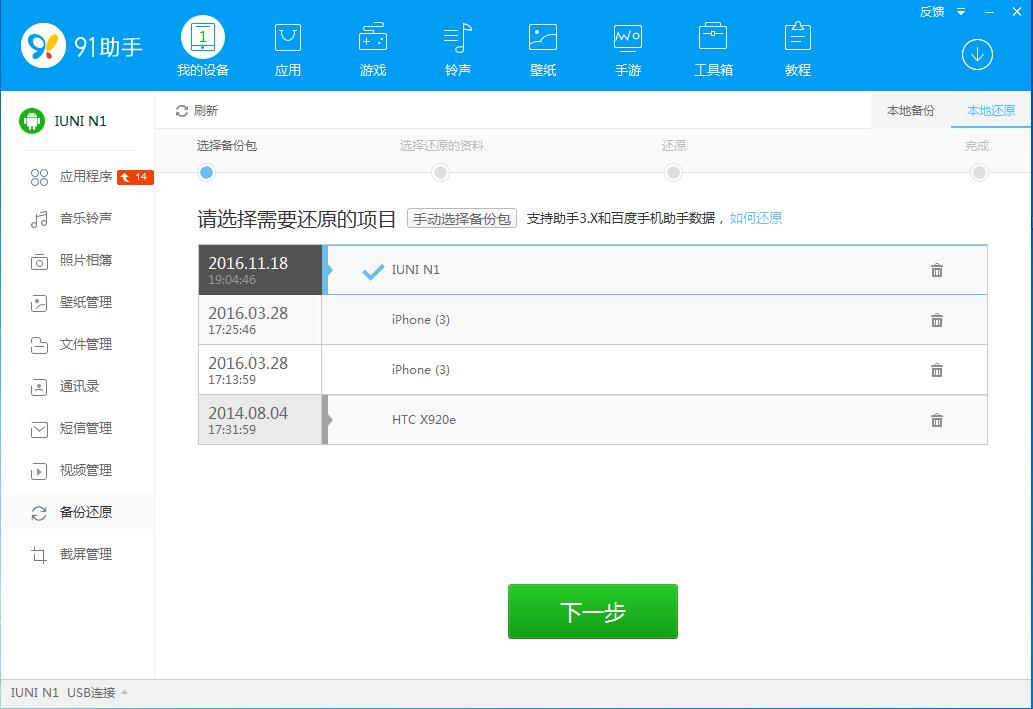Click the 壁纸 (Wallpapers) icon

[542, 38]
